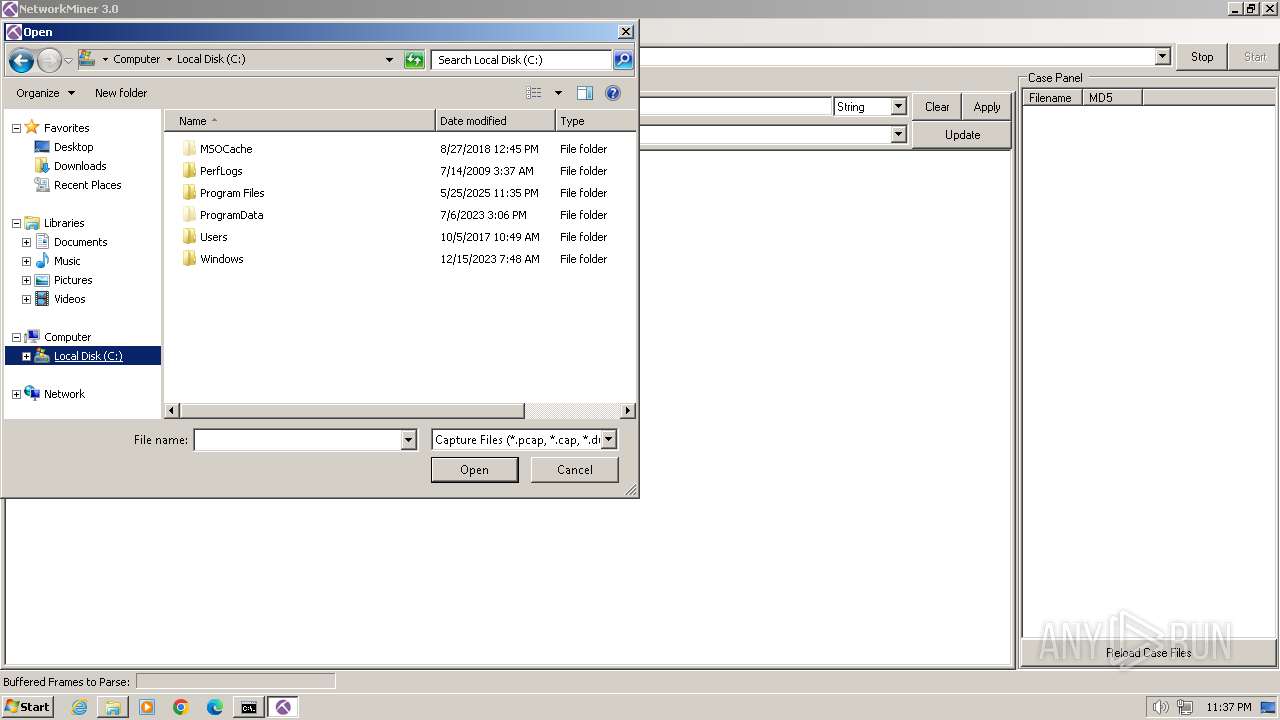Click the Search Local Disk (C:) field
This screenshot has width=1280, height=720.
521,60
